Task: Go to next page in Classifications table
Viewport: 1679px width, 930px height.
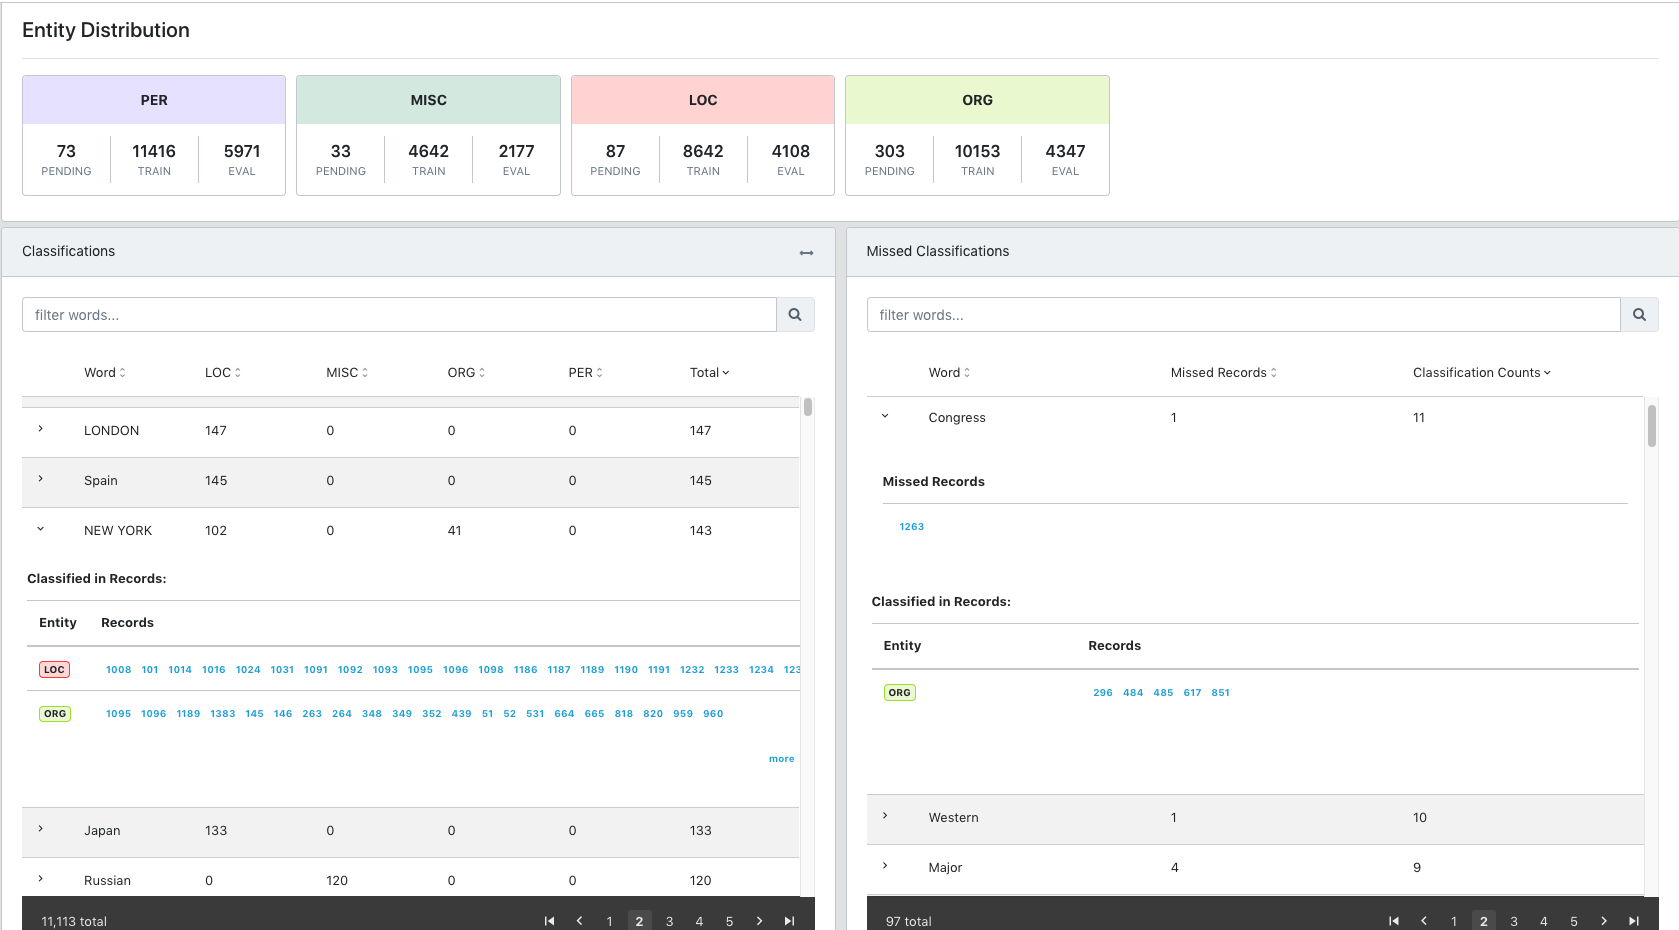Action: coord(759,921)
